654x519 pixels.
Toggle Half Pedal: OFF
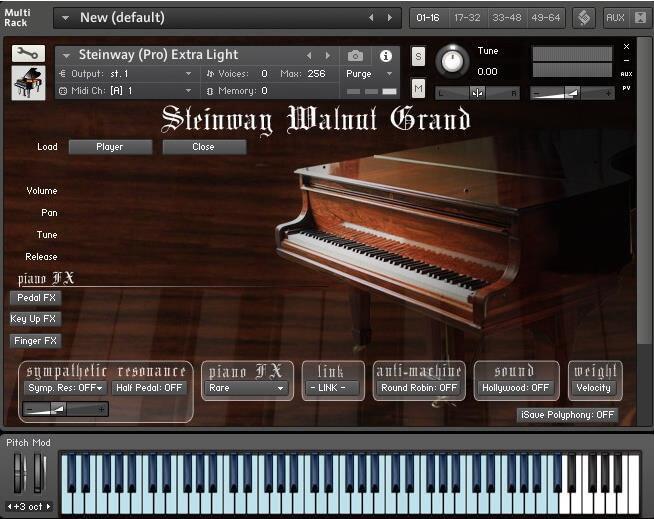pyautogui.click(x=149, y=388)
